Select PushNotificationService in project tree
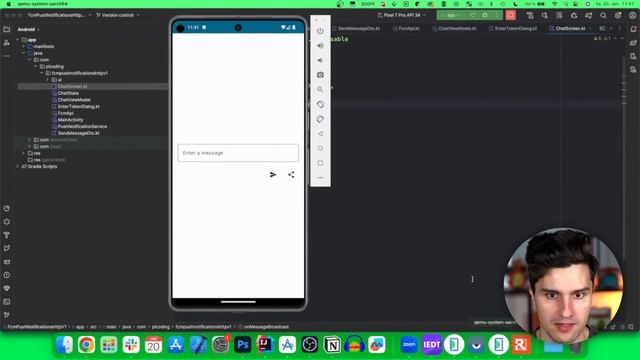The height and width of the screenshot is (360, 640). [x=79, y=127]
